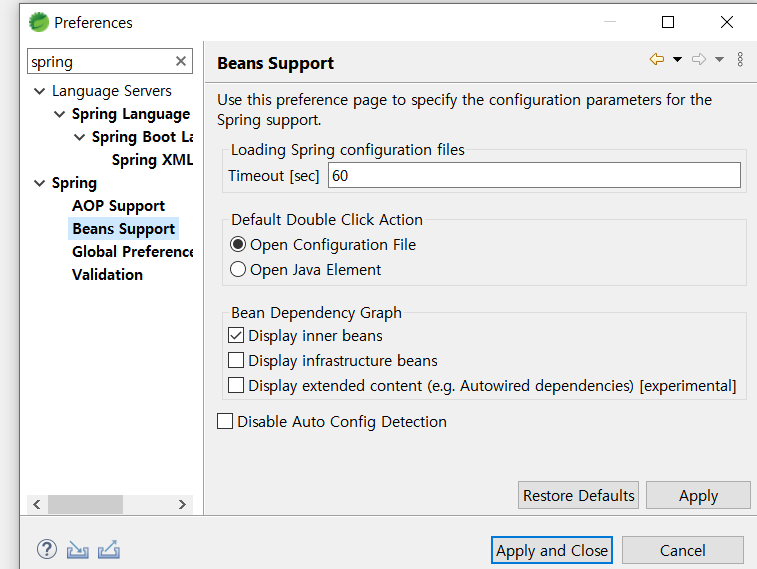Screen dimensions: 757x569
Task: Collapse the Spring tree node
Action: tap(40, 183)
